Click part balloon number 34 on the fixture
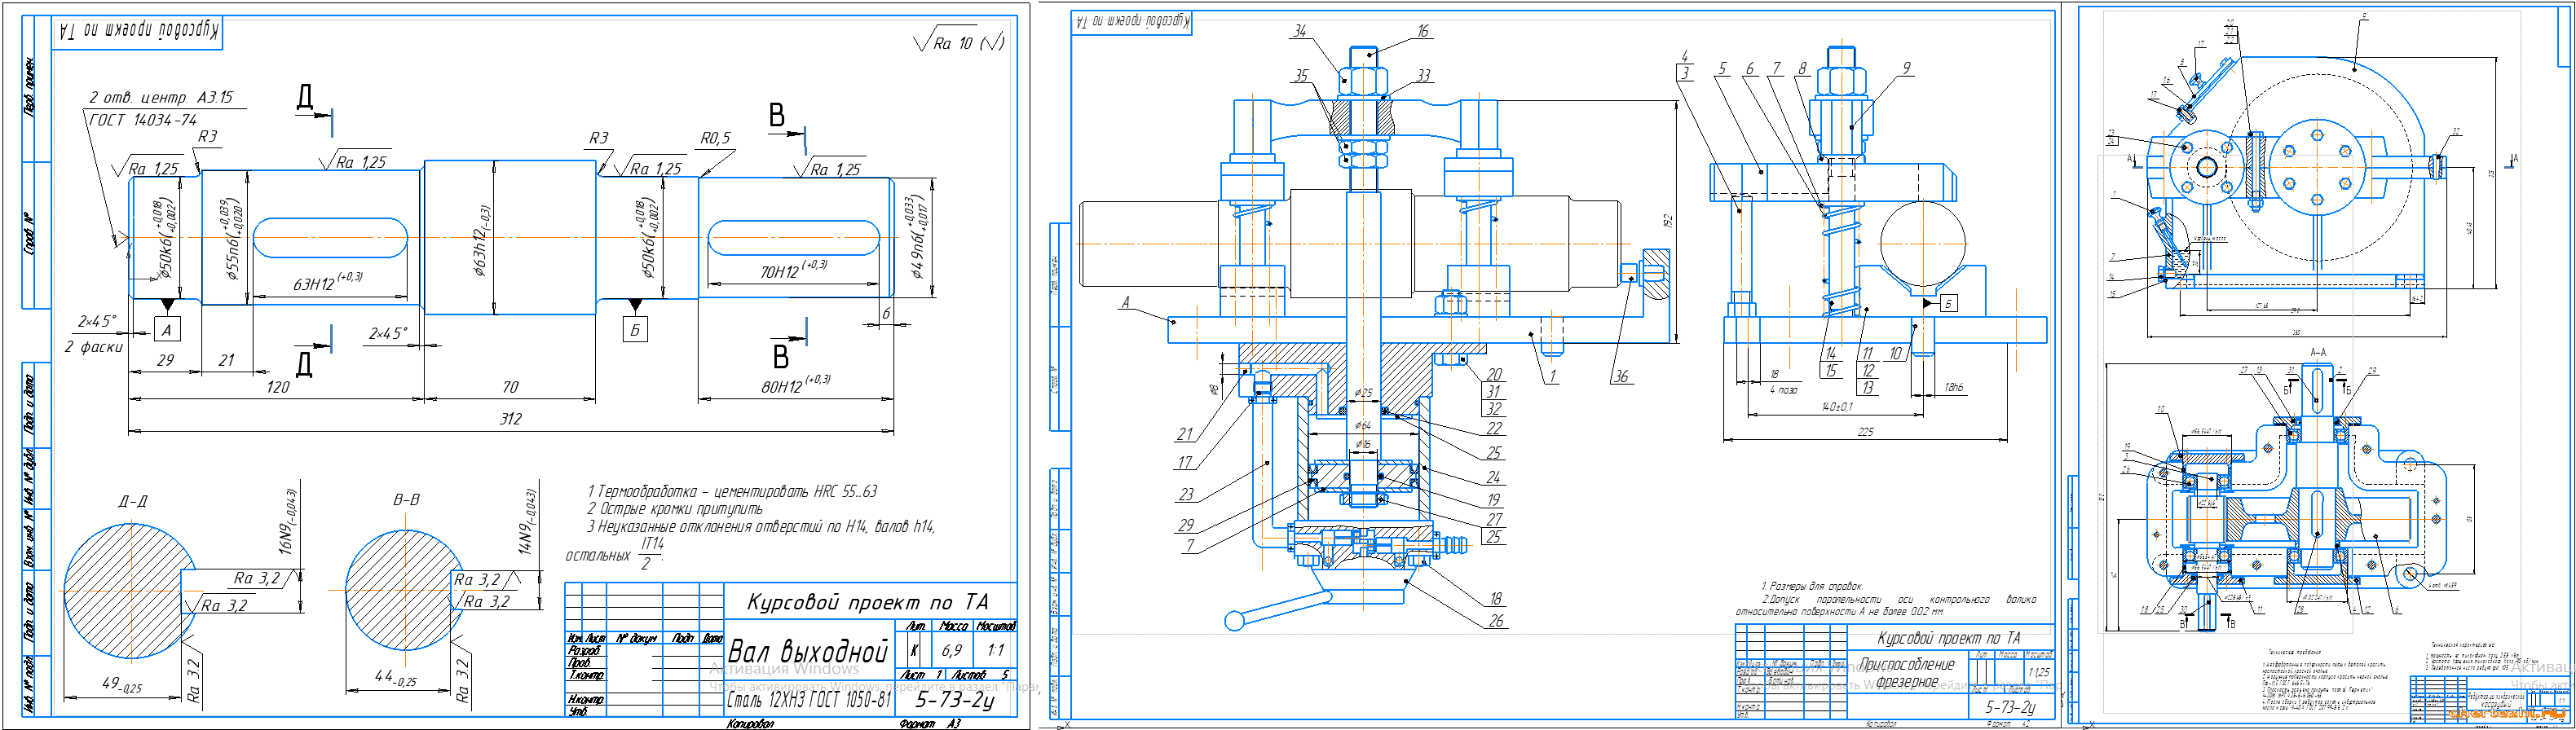 click(1299, 31)
